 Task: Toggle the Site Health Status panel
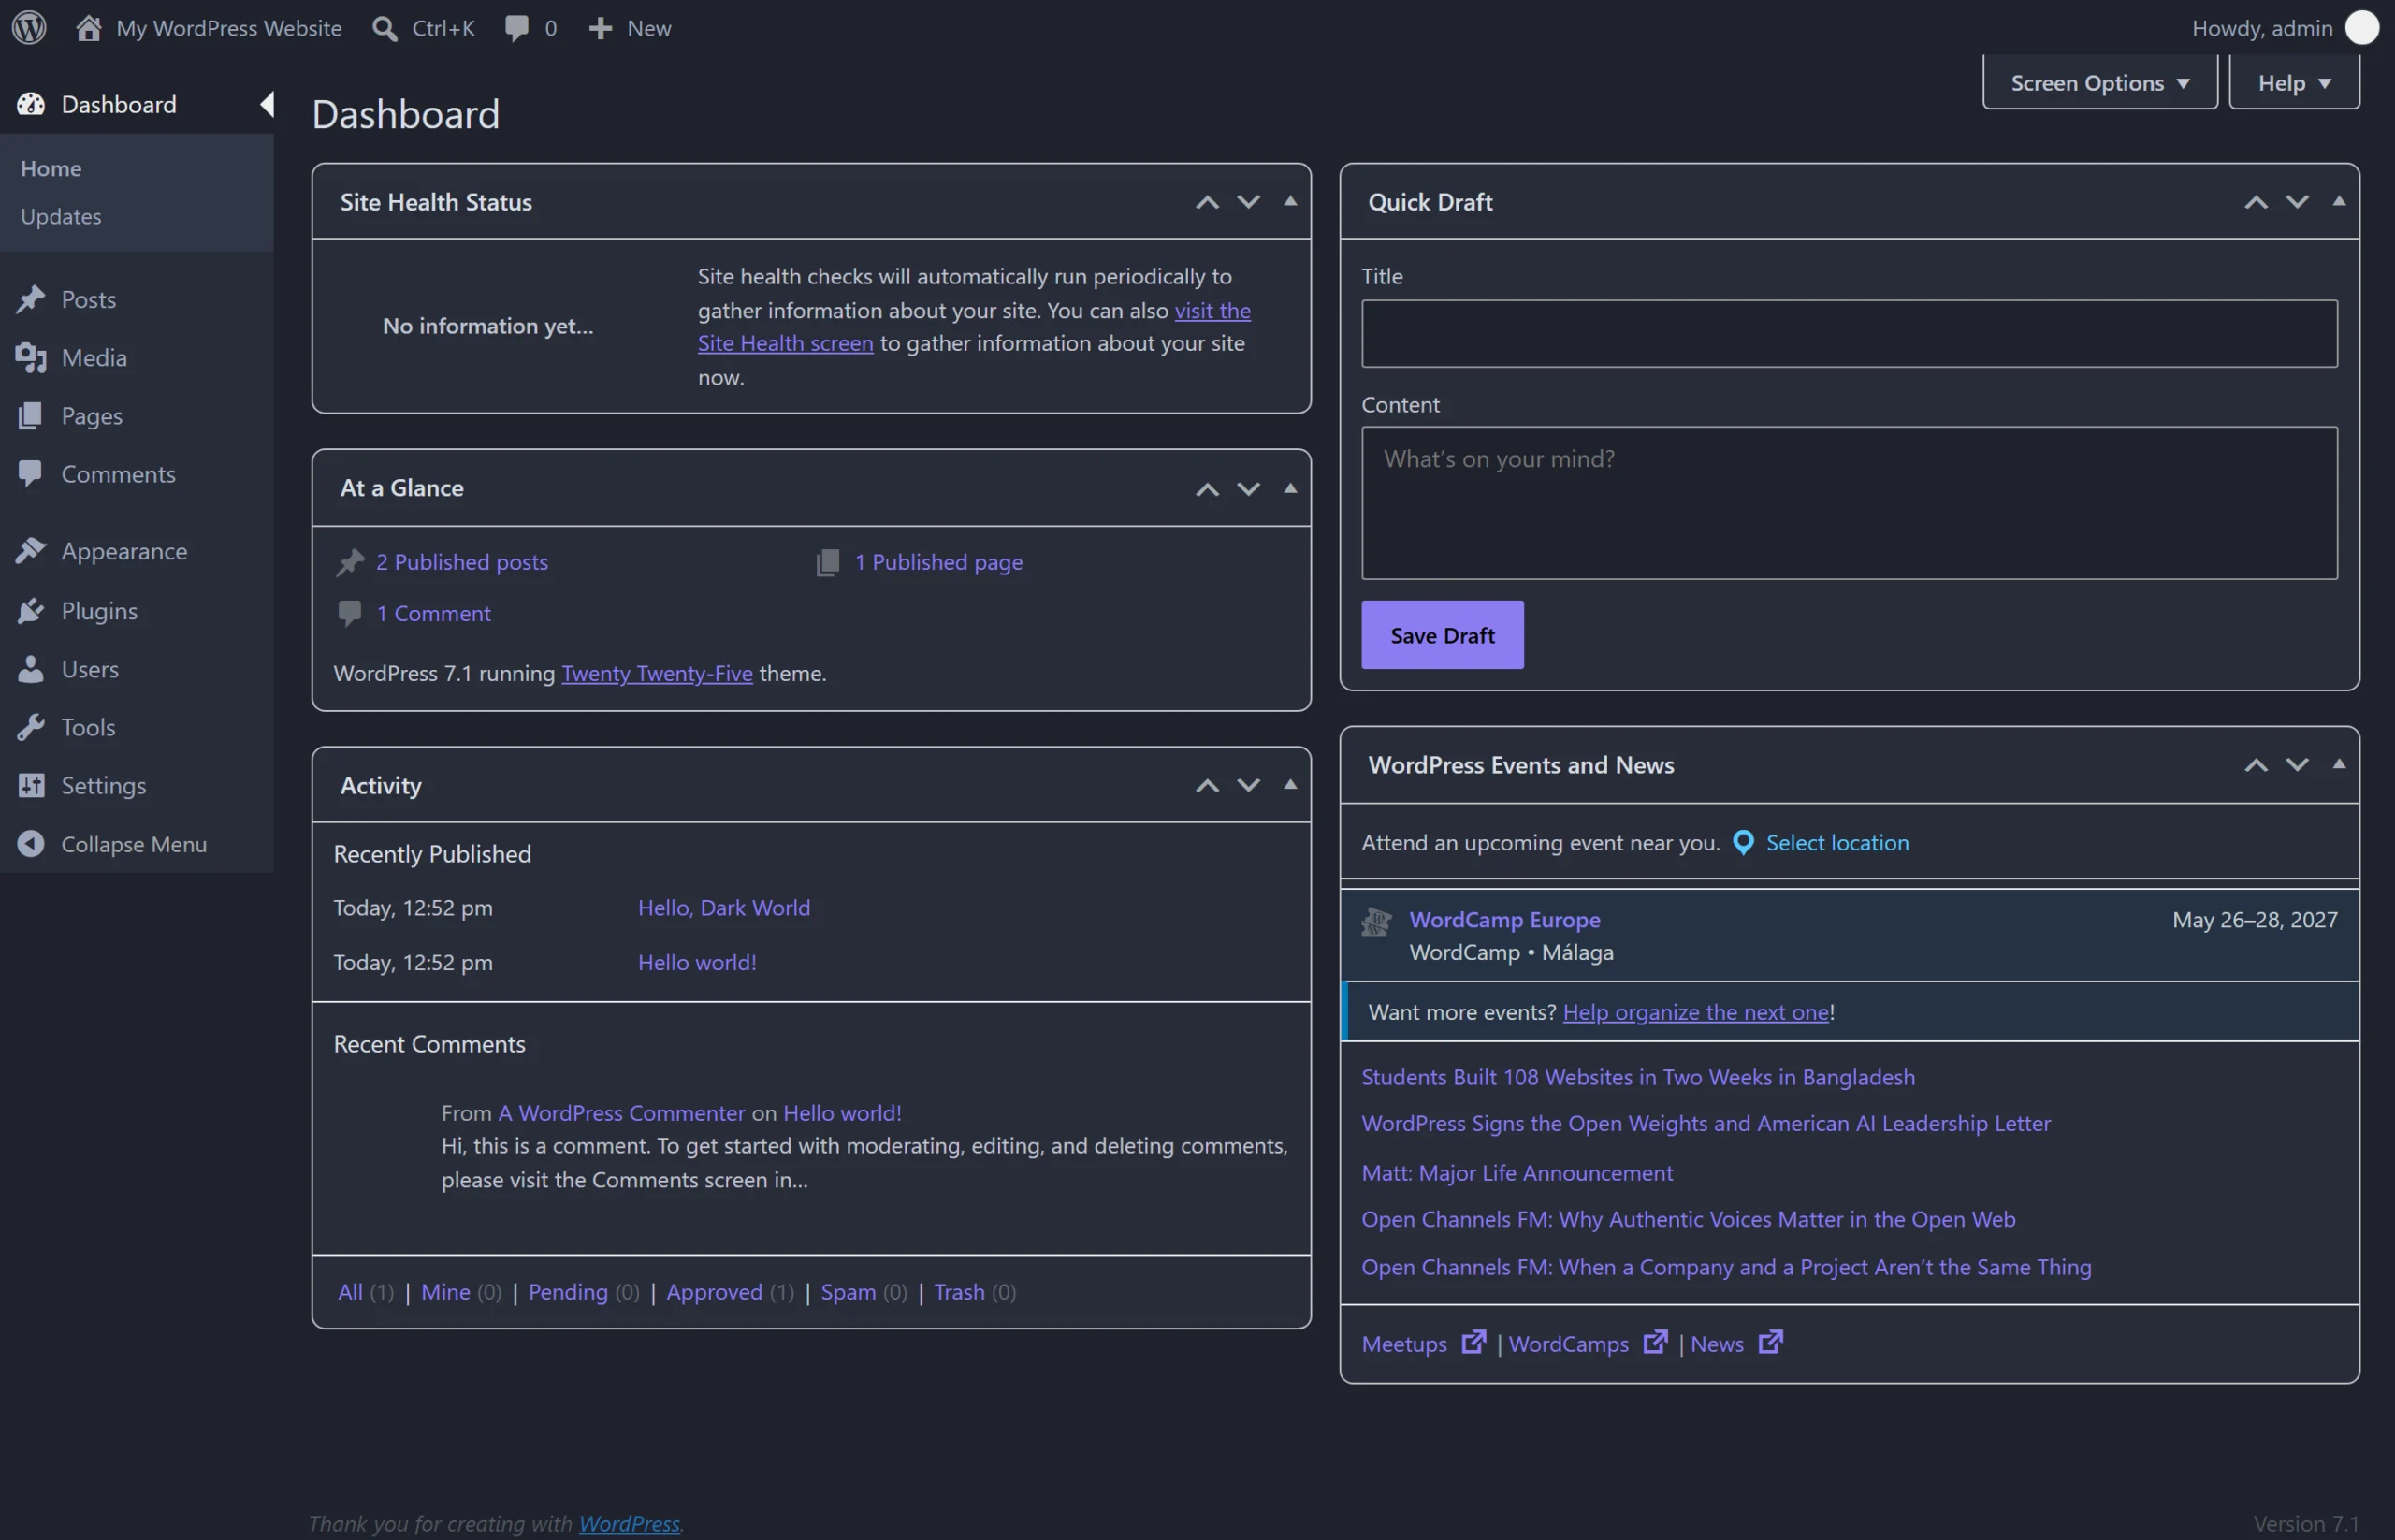pos(1290,201)
